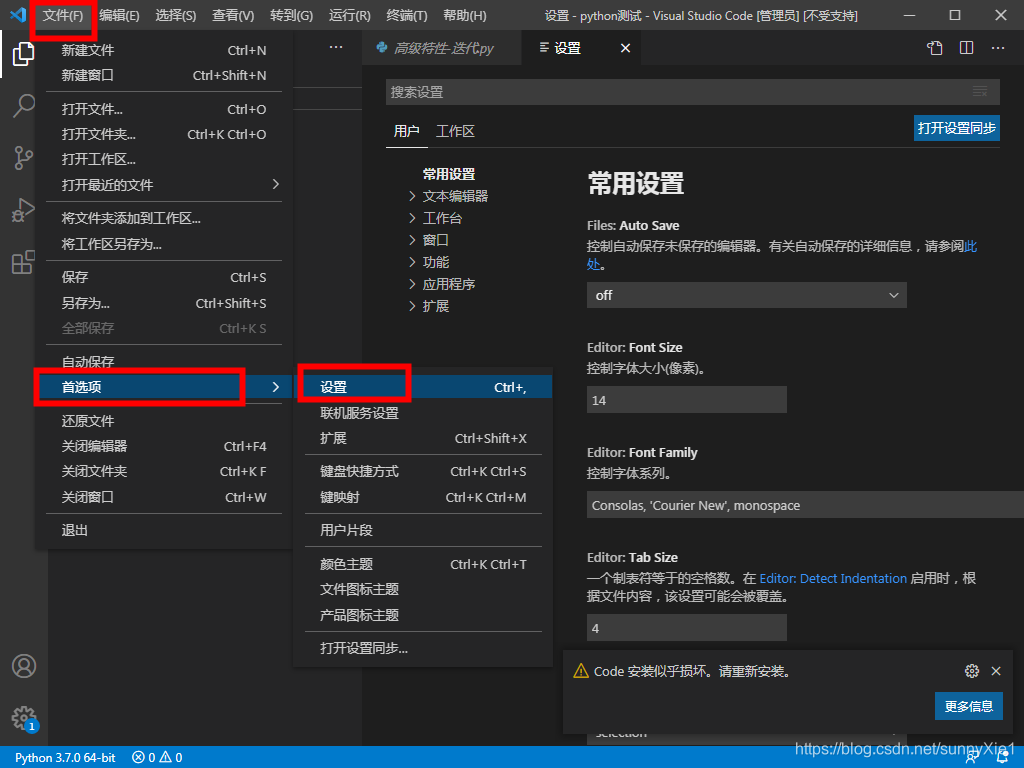Open the 文件(F) menu
Screen dimensions: 1024x768
tap(63, 15)
